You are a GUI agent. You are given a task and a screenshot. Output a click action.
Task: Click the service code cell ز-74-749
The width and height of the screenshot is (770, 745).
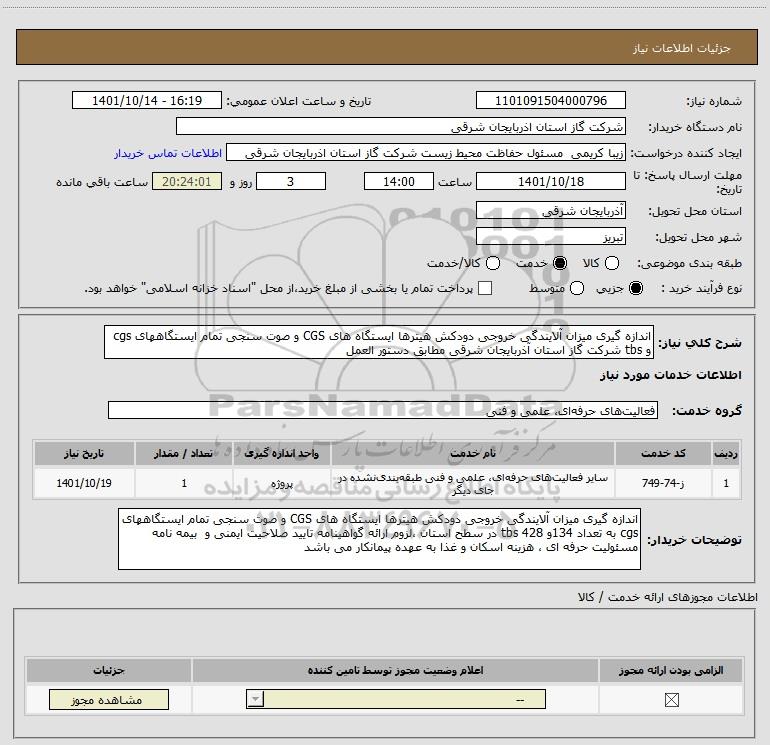tap(663, 483)
